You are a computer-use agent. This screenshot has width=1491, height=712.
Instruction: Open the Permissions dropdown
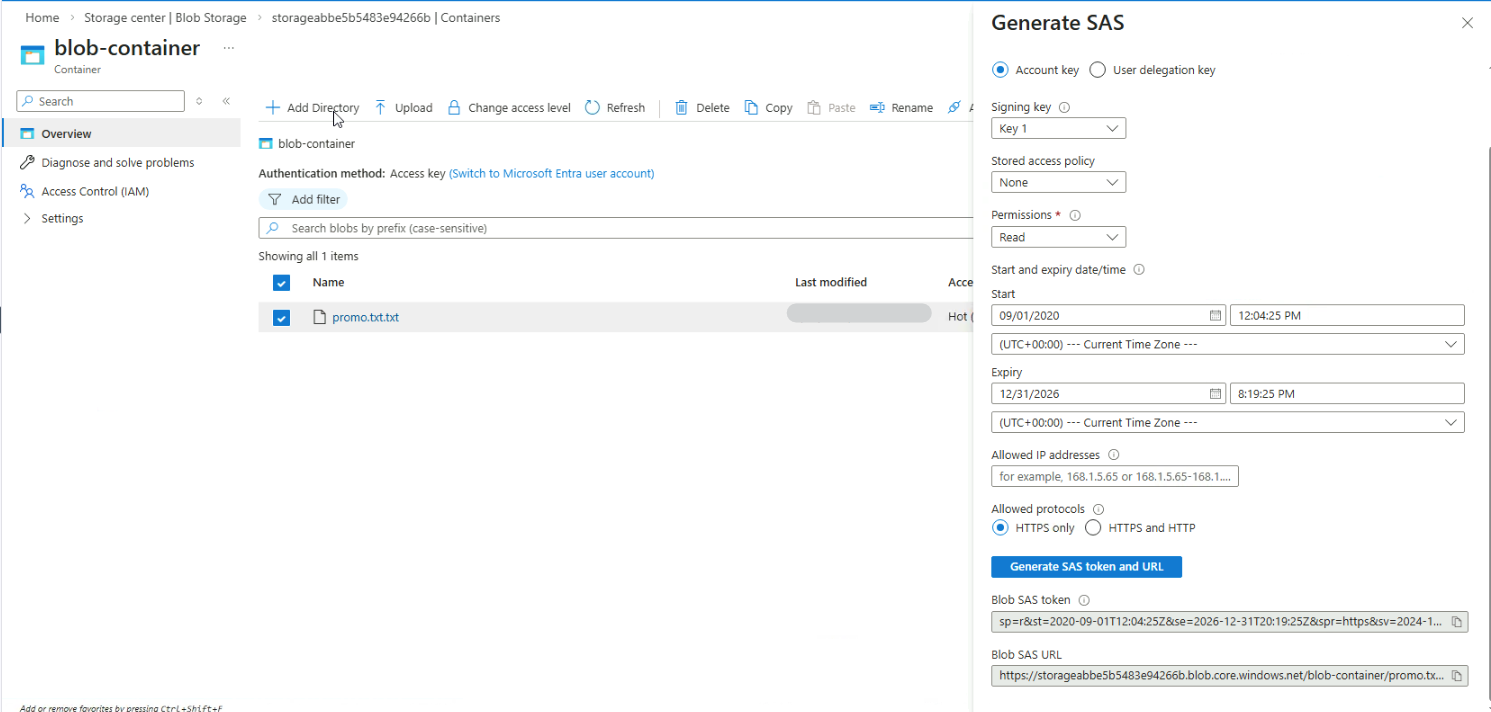pyautogui.click(x=1058, y=237)
